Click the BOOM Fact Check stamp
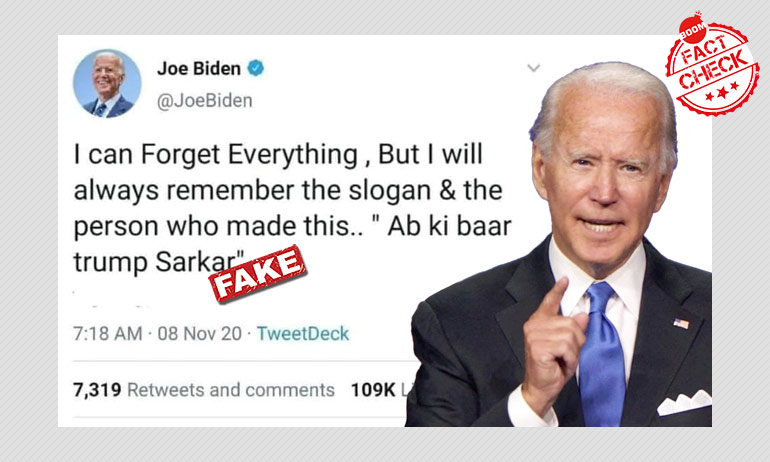The width and height of the screenshot is (770, 462). coord(712,64)
